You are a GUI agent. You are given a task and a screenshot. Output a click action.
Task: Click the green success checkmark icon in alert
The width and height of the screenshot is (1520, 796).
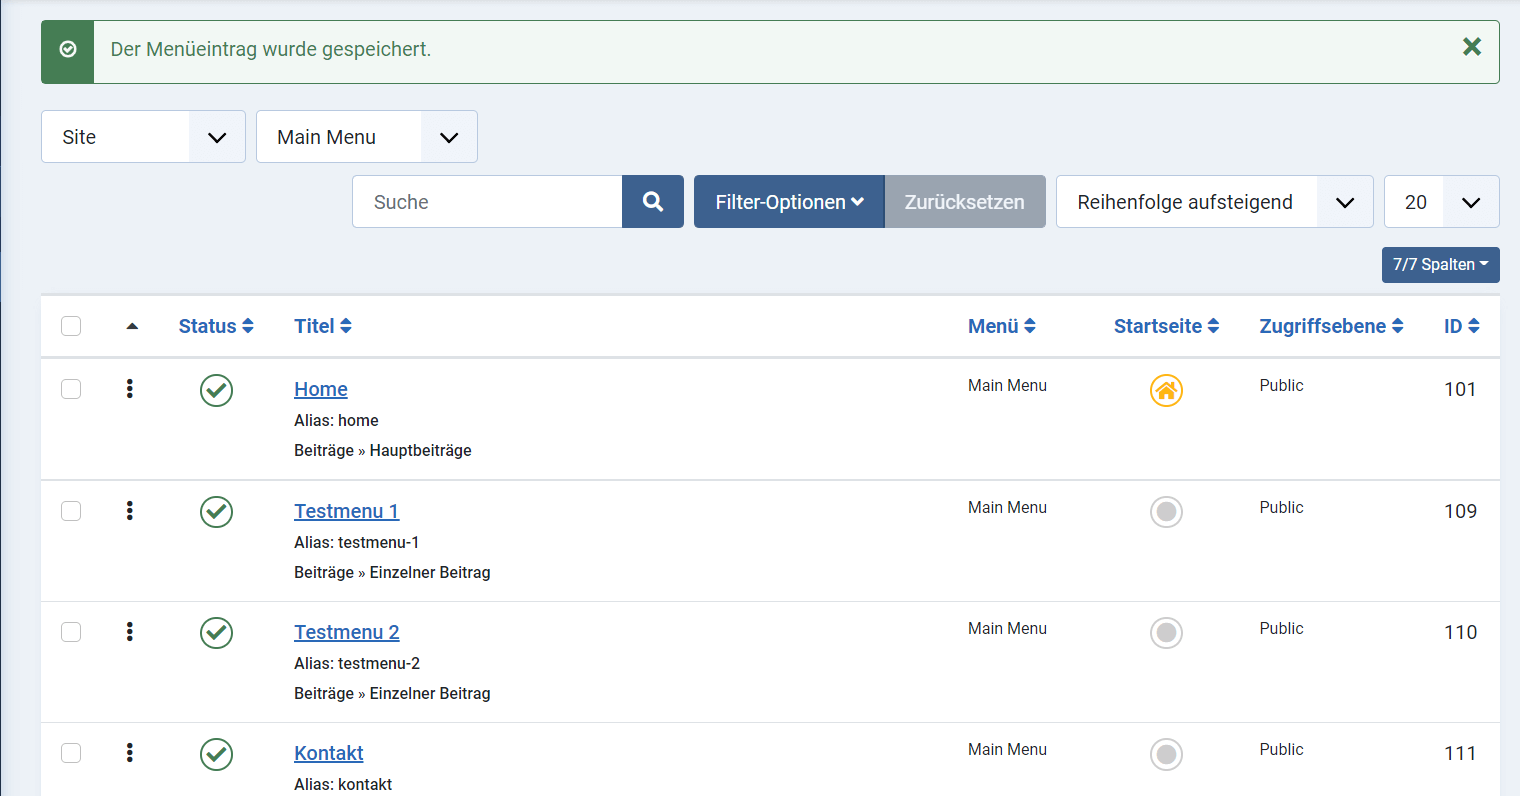68,49
